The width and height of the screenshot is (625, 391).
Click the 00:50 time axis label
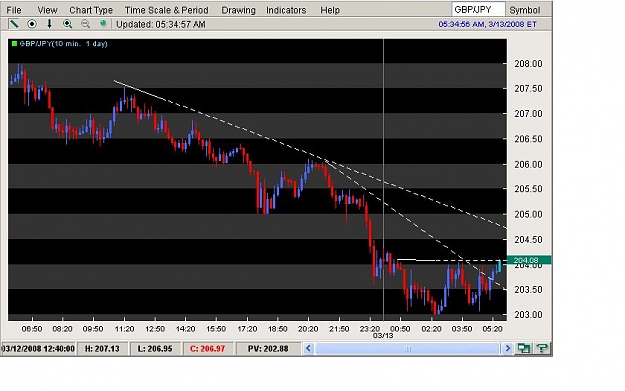400,329
